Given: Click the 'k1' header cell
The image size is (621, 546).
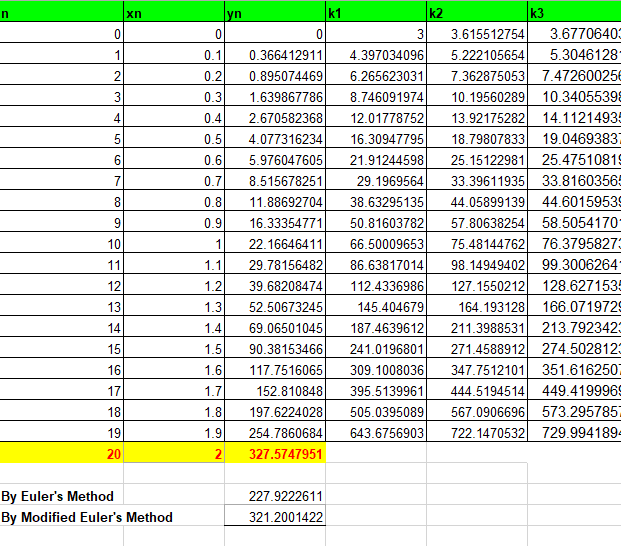Looking at the screenshot, I should tap(376, 15).
